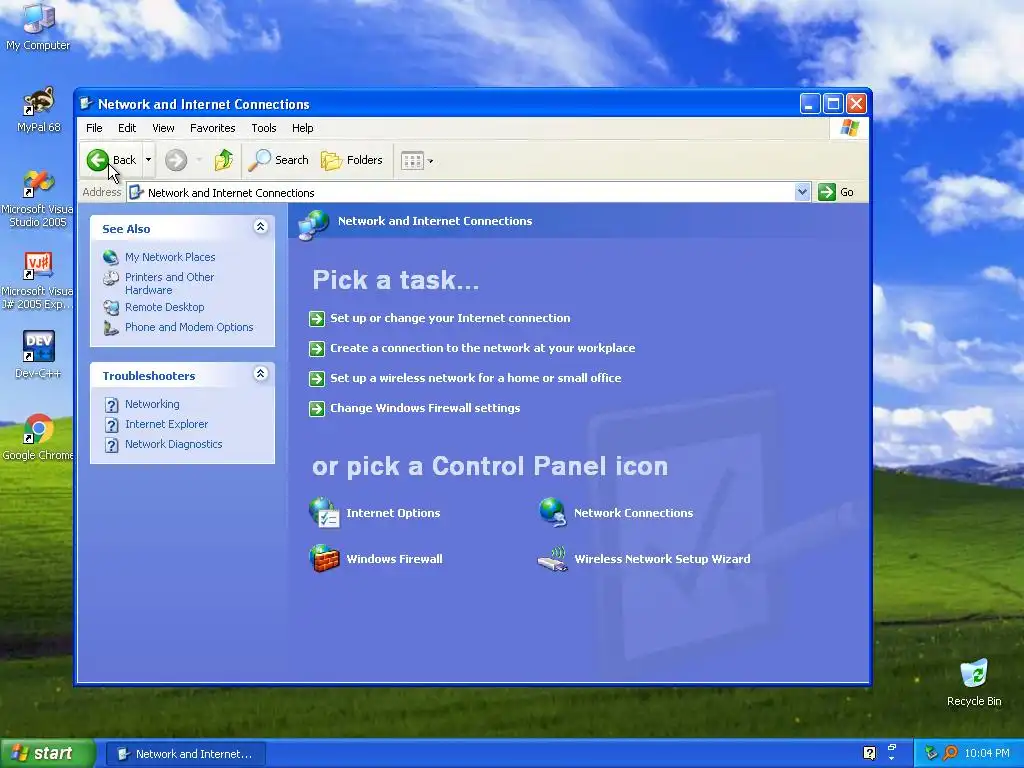The width and height of the screenshot is (1024, 768).
Task: Click the Phone and Modem Options icon
Action: 111,327
